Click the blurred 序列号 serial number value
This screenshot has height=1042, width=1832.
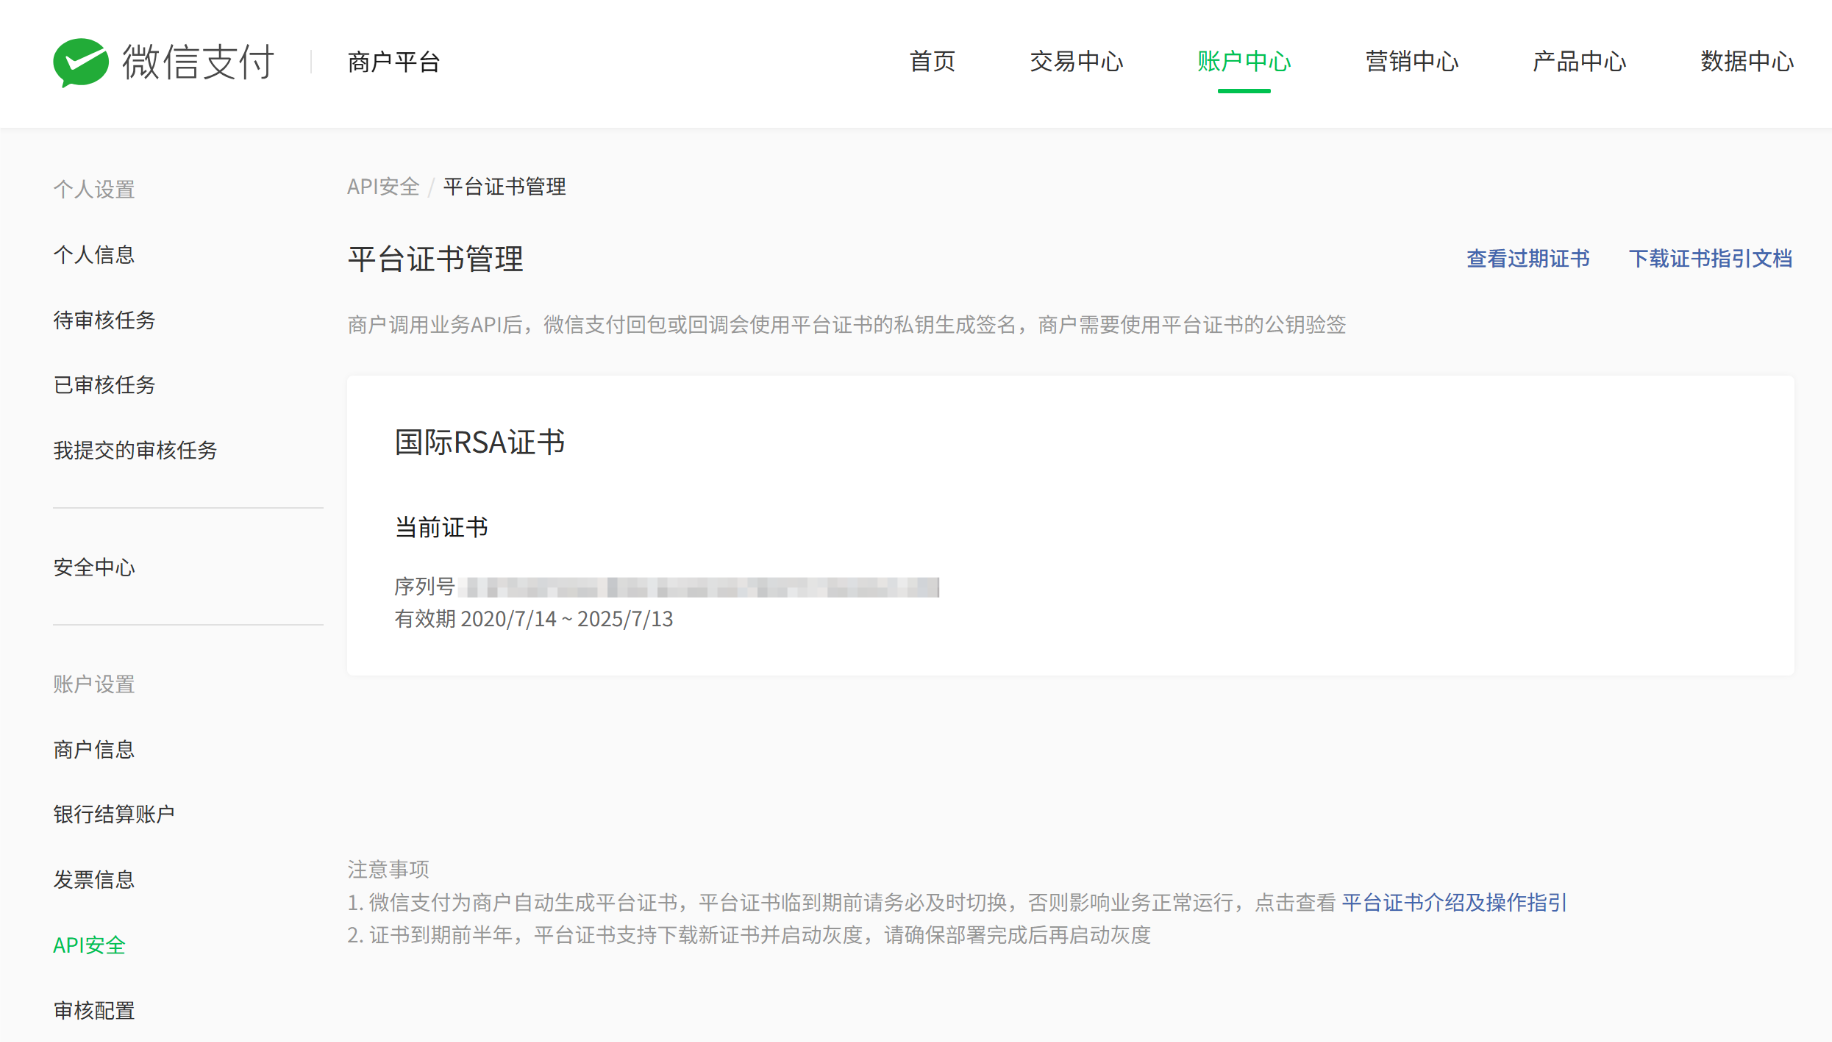pos(700,587)
